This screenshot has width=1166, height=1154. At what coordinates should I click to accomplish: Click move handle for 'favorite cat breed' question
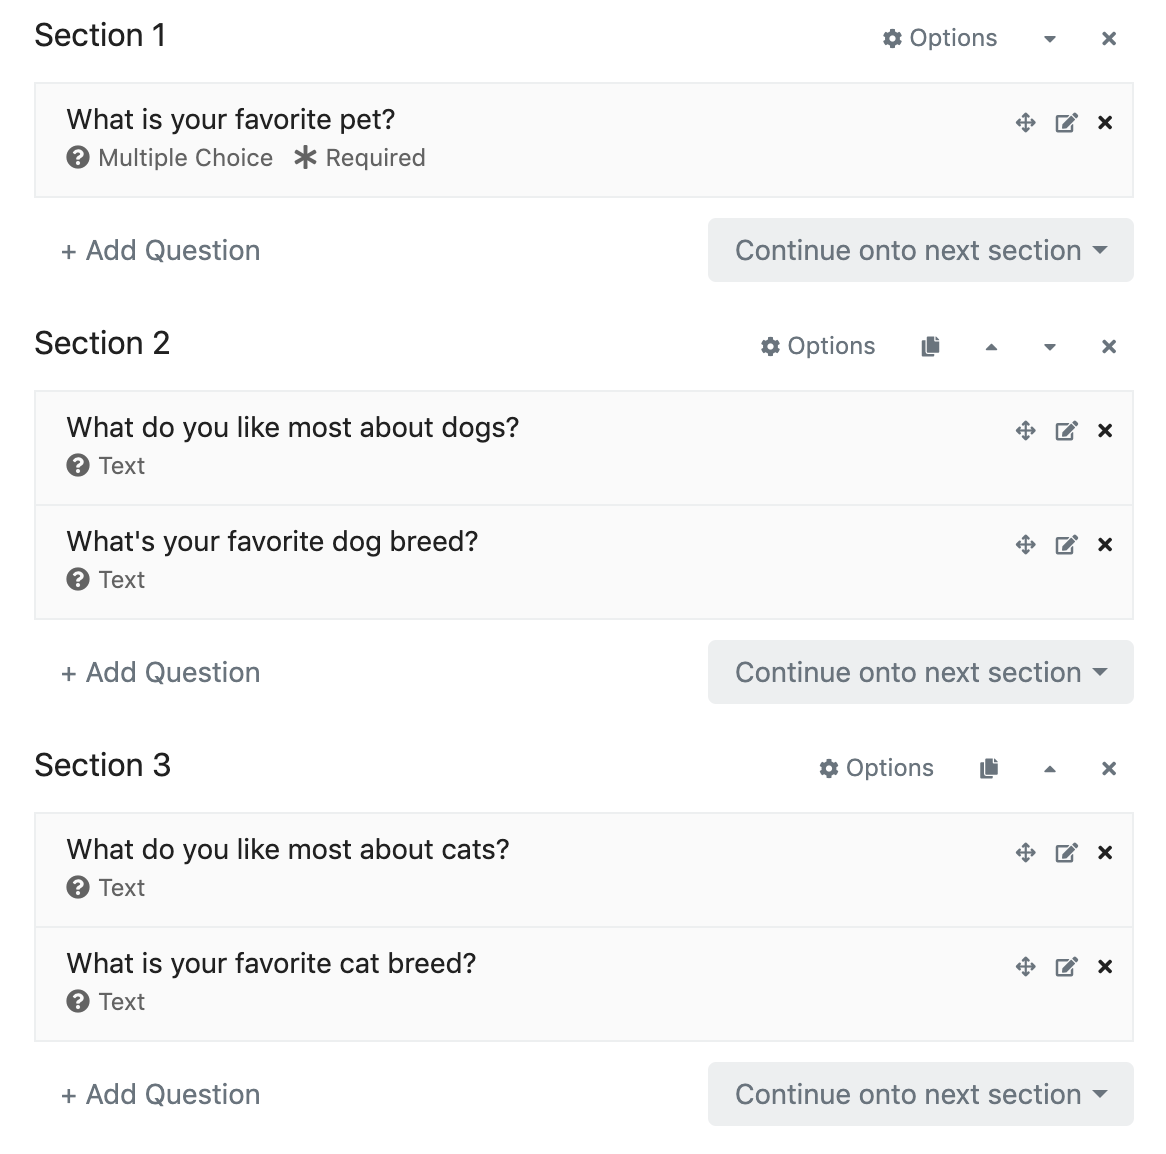(1025, 967)
